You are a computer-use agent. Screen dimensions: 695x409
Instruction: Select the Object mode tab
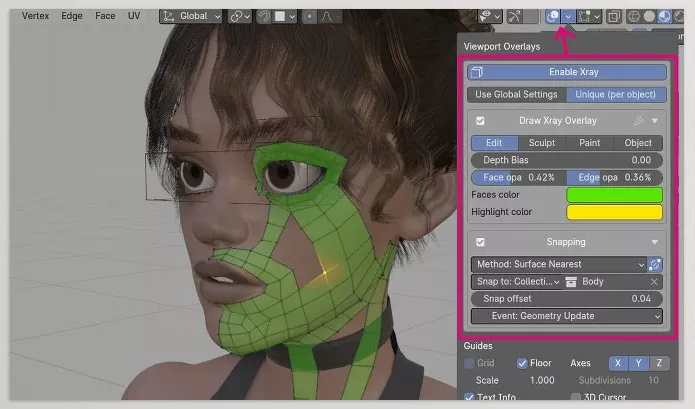638,143
